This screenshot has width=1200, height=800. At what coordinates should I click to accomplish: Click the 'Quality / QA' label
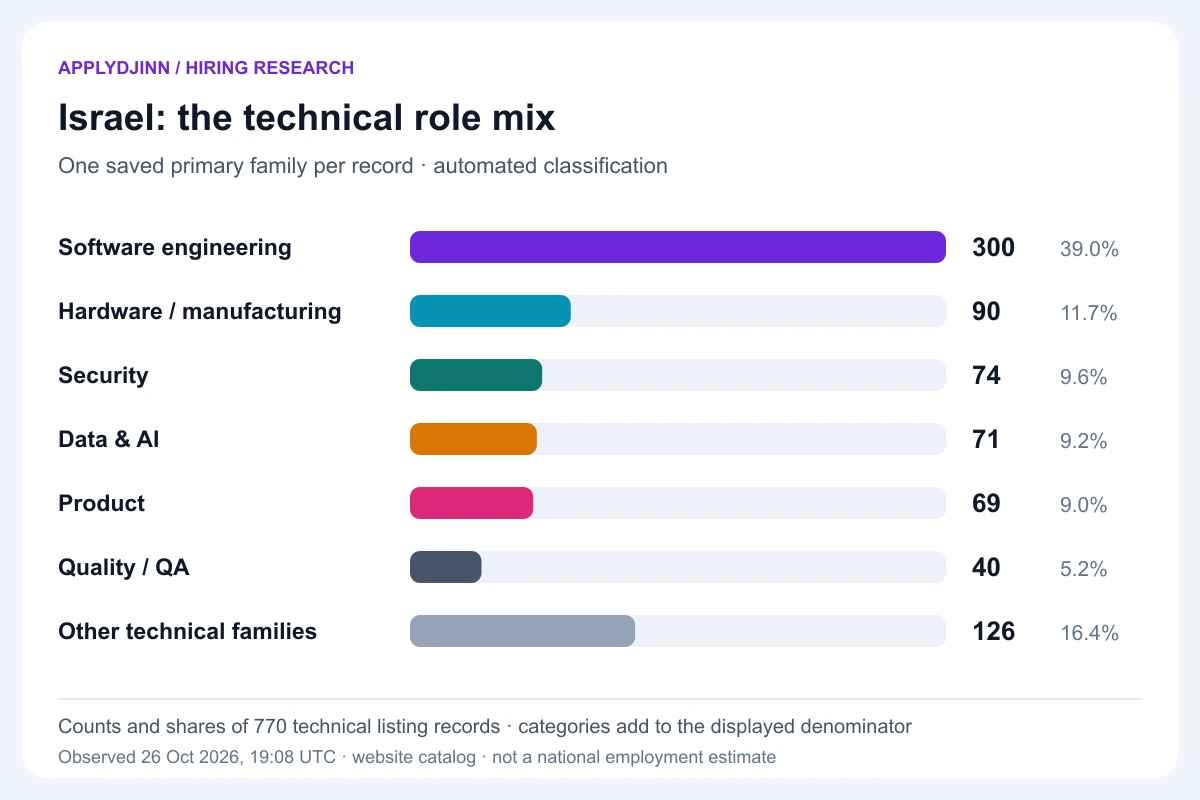[124, 567]
